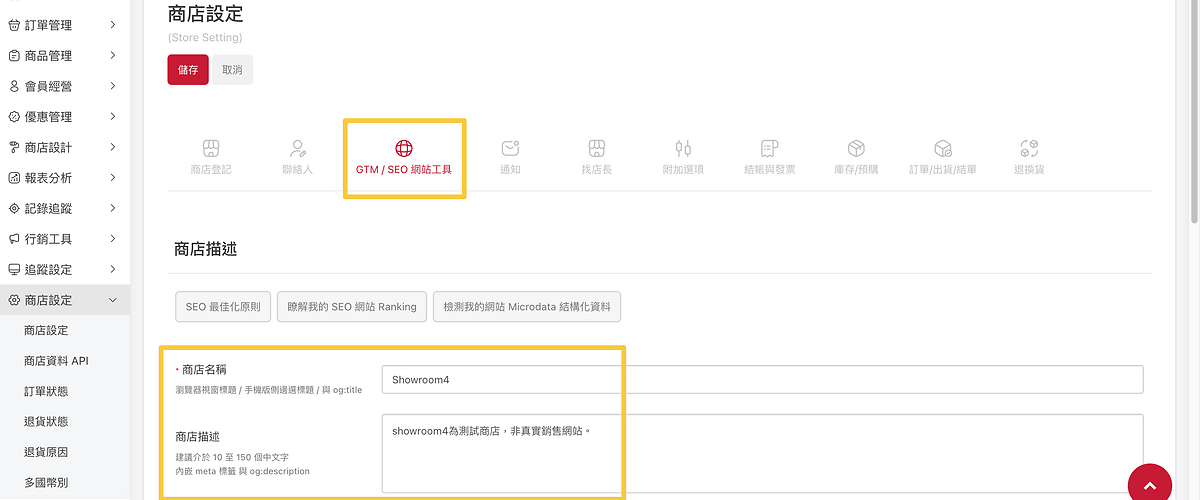Select the 結帳與發票 receipt icon
Screen dimensions: 1200x500
pos(769,149)
